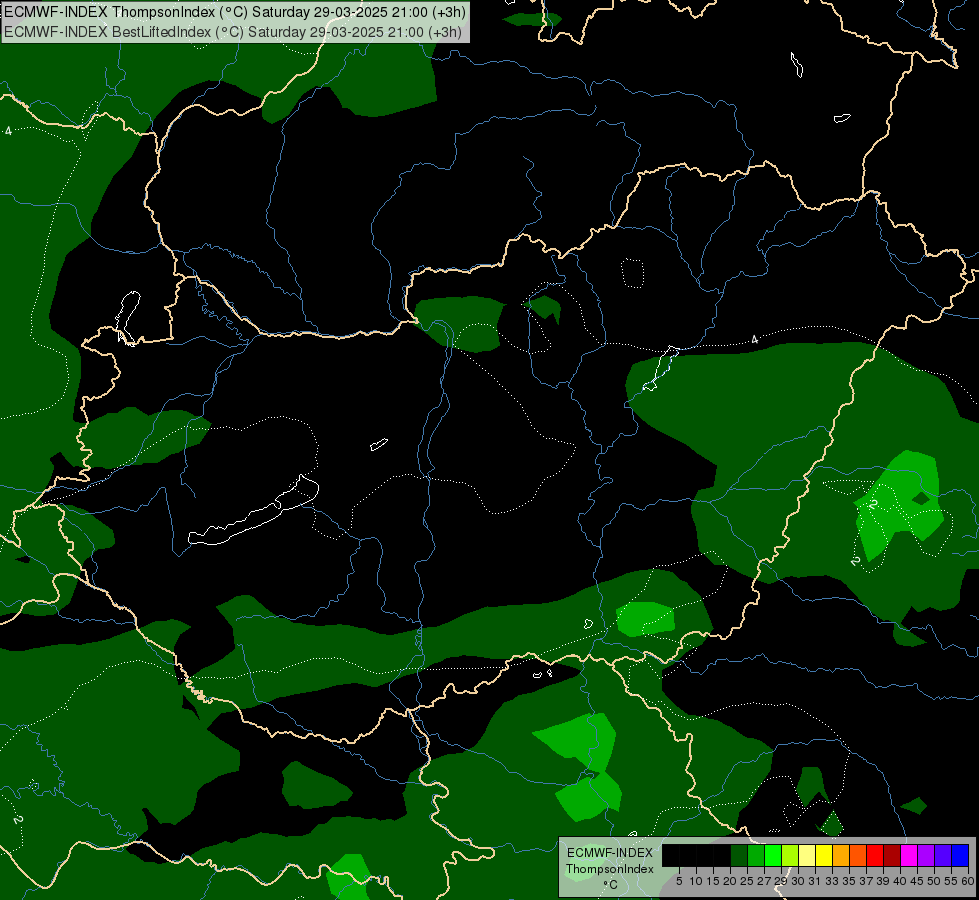979x900 pixels.
Task: Select the medium green 25-27 legend swatch
Action: click(756, 855)
